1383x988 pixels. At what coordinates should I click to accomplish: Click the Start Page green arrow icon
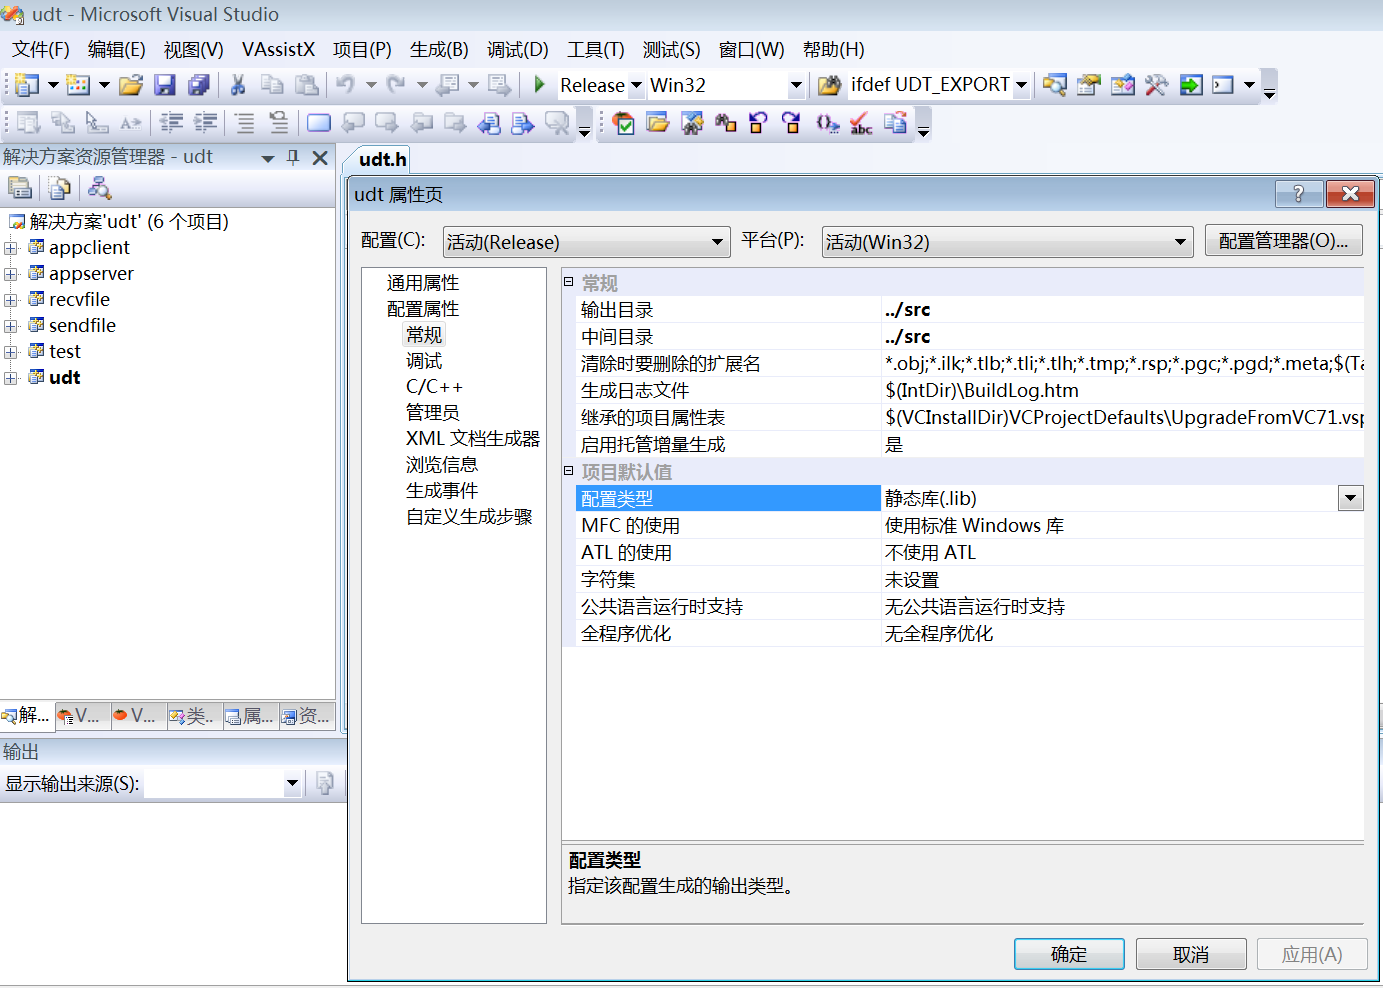point(1190,85)
